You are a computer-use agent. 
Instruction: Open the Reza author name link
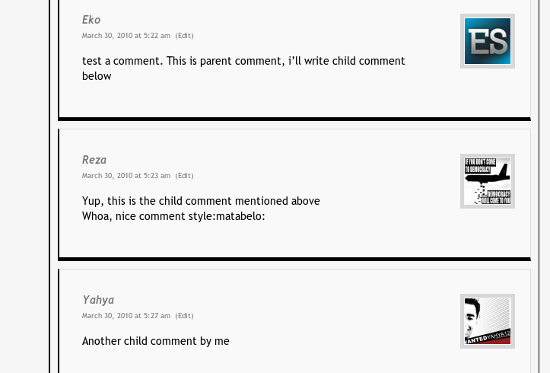tap(94, 160)
